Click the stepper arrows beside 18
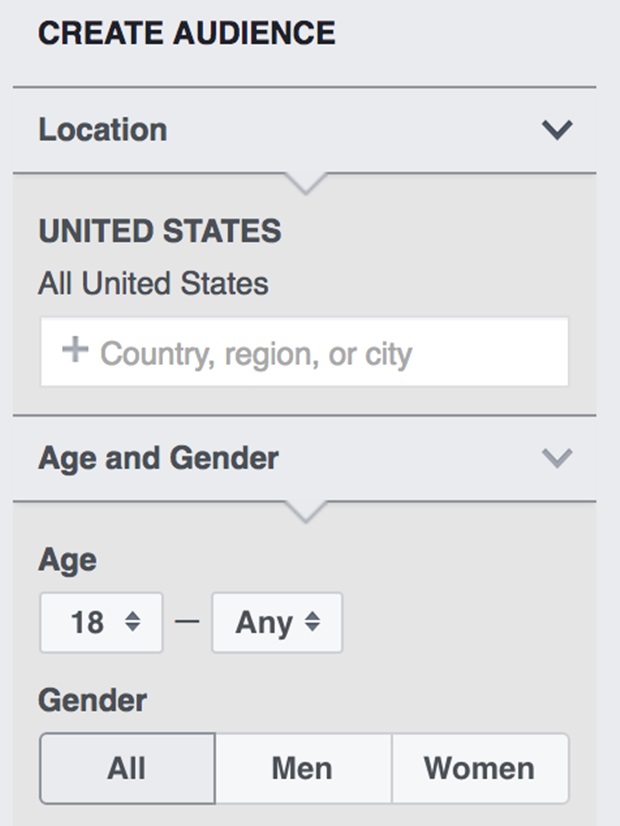The image size is (620, 826). click(133, 622)
